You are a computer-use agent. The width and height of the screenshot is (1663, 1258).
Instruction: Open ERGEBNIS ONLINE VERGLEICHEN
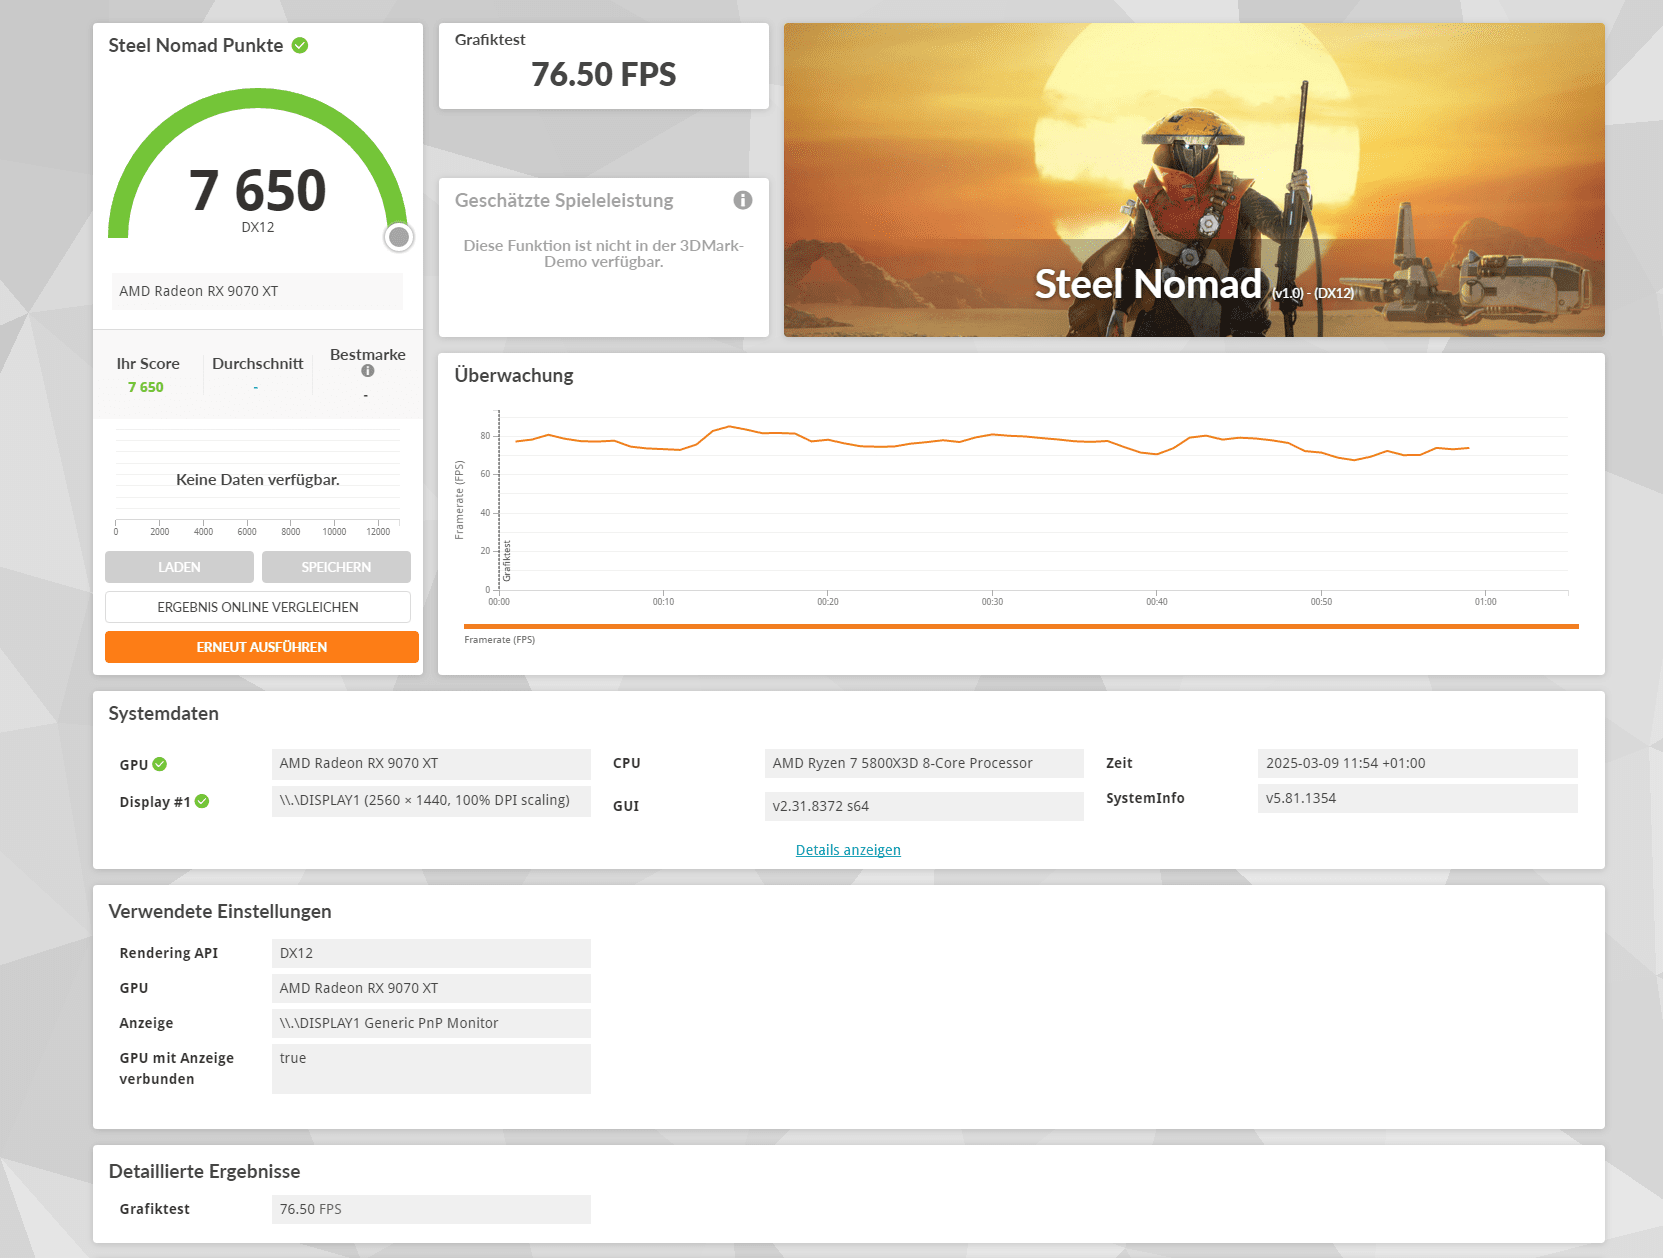tap(258, 607)
